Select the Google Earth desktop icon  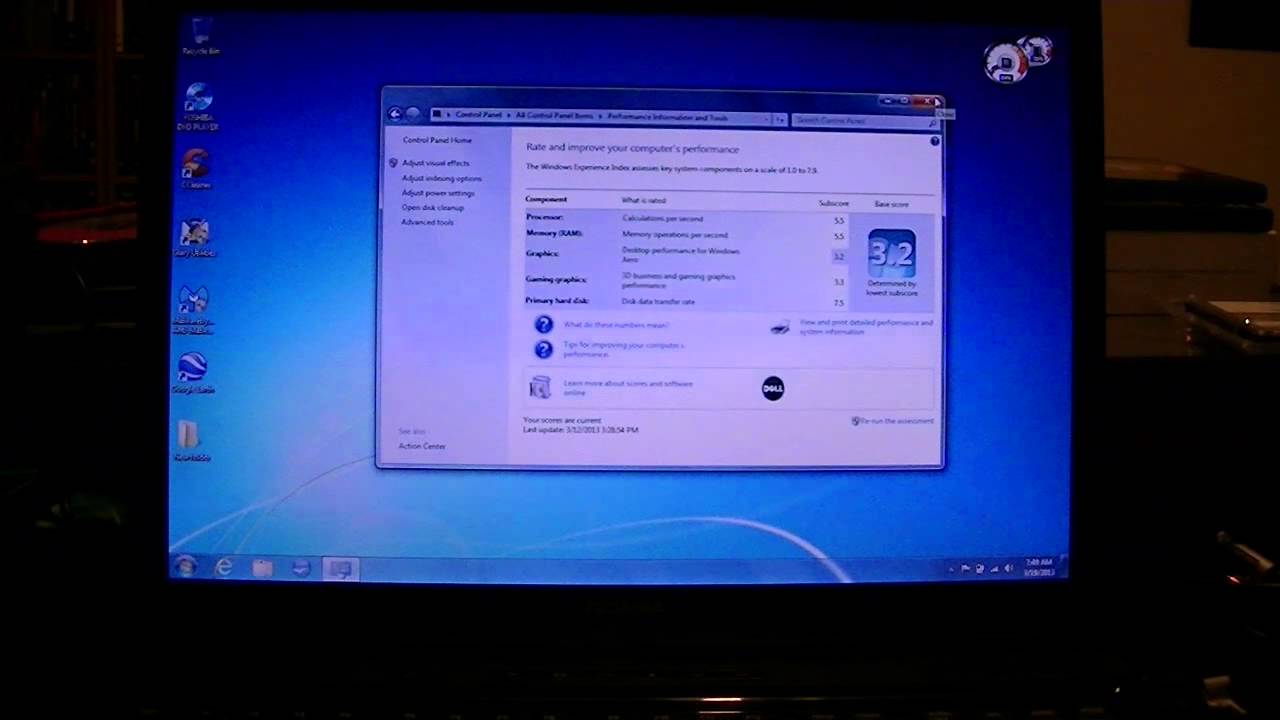191,373
